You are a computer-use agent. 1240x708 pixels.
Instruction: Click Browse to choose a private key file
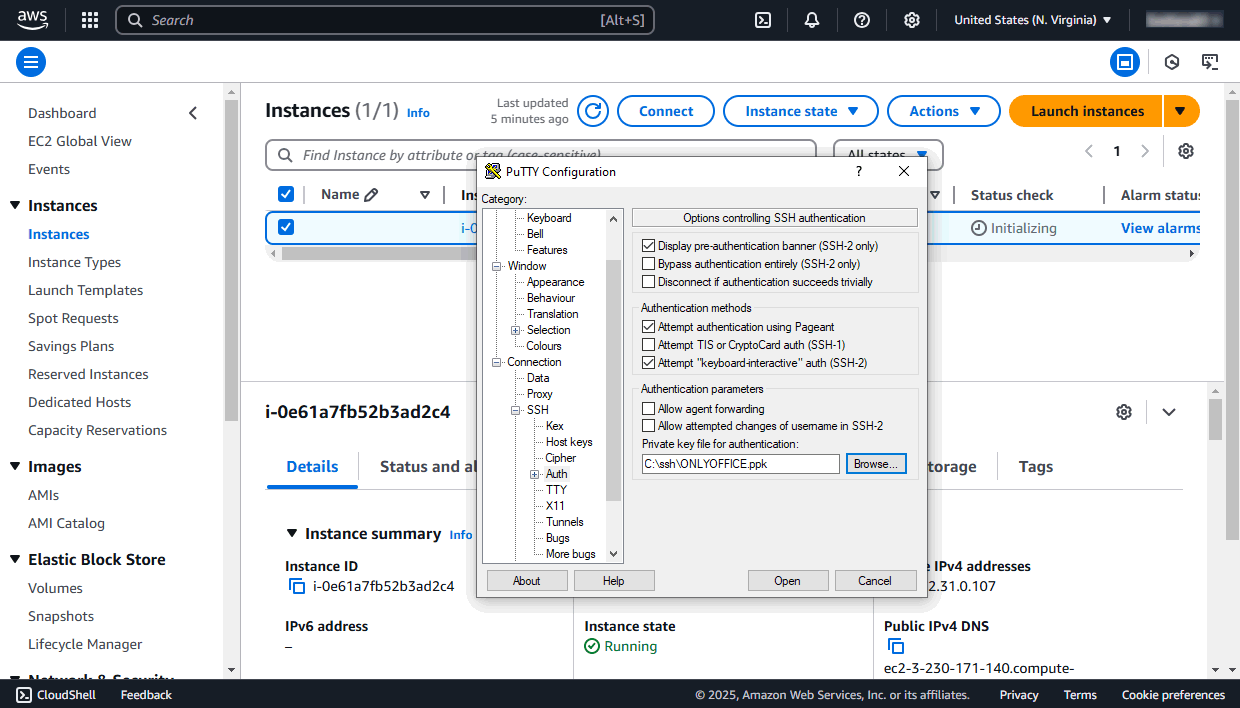coord(876,463)
